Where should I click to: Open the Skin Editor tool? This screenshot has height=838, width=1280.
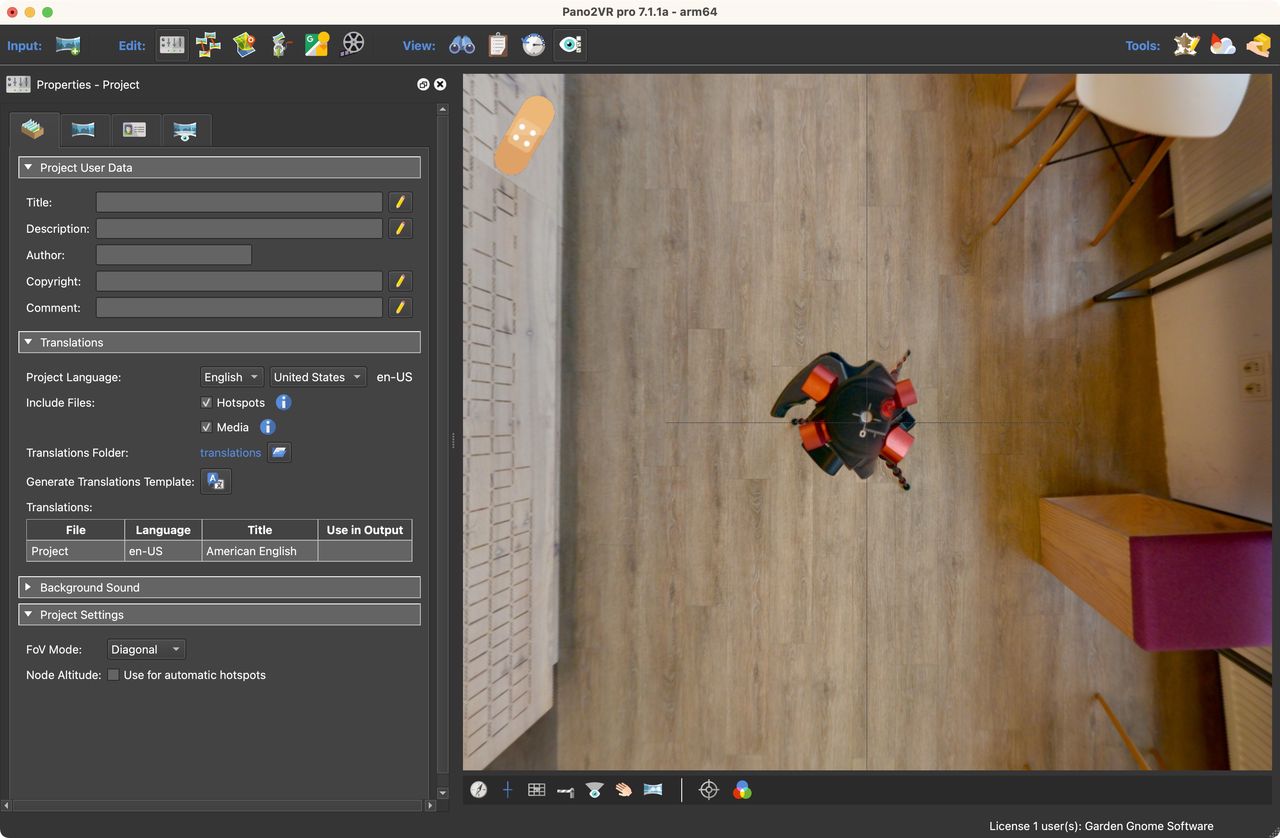1186,45
